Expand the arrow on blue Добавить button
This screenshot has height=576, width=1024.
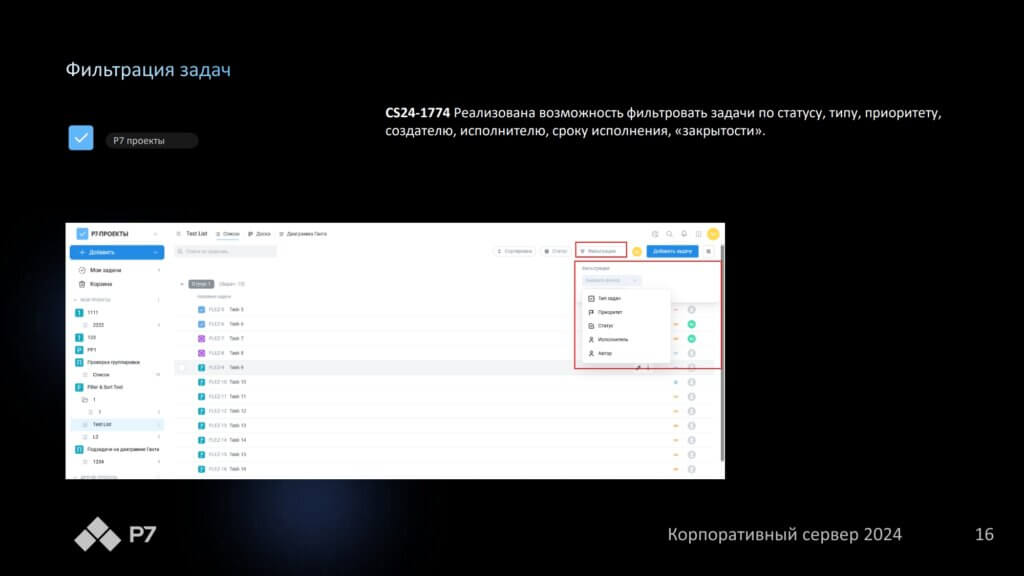click(157, 252)
